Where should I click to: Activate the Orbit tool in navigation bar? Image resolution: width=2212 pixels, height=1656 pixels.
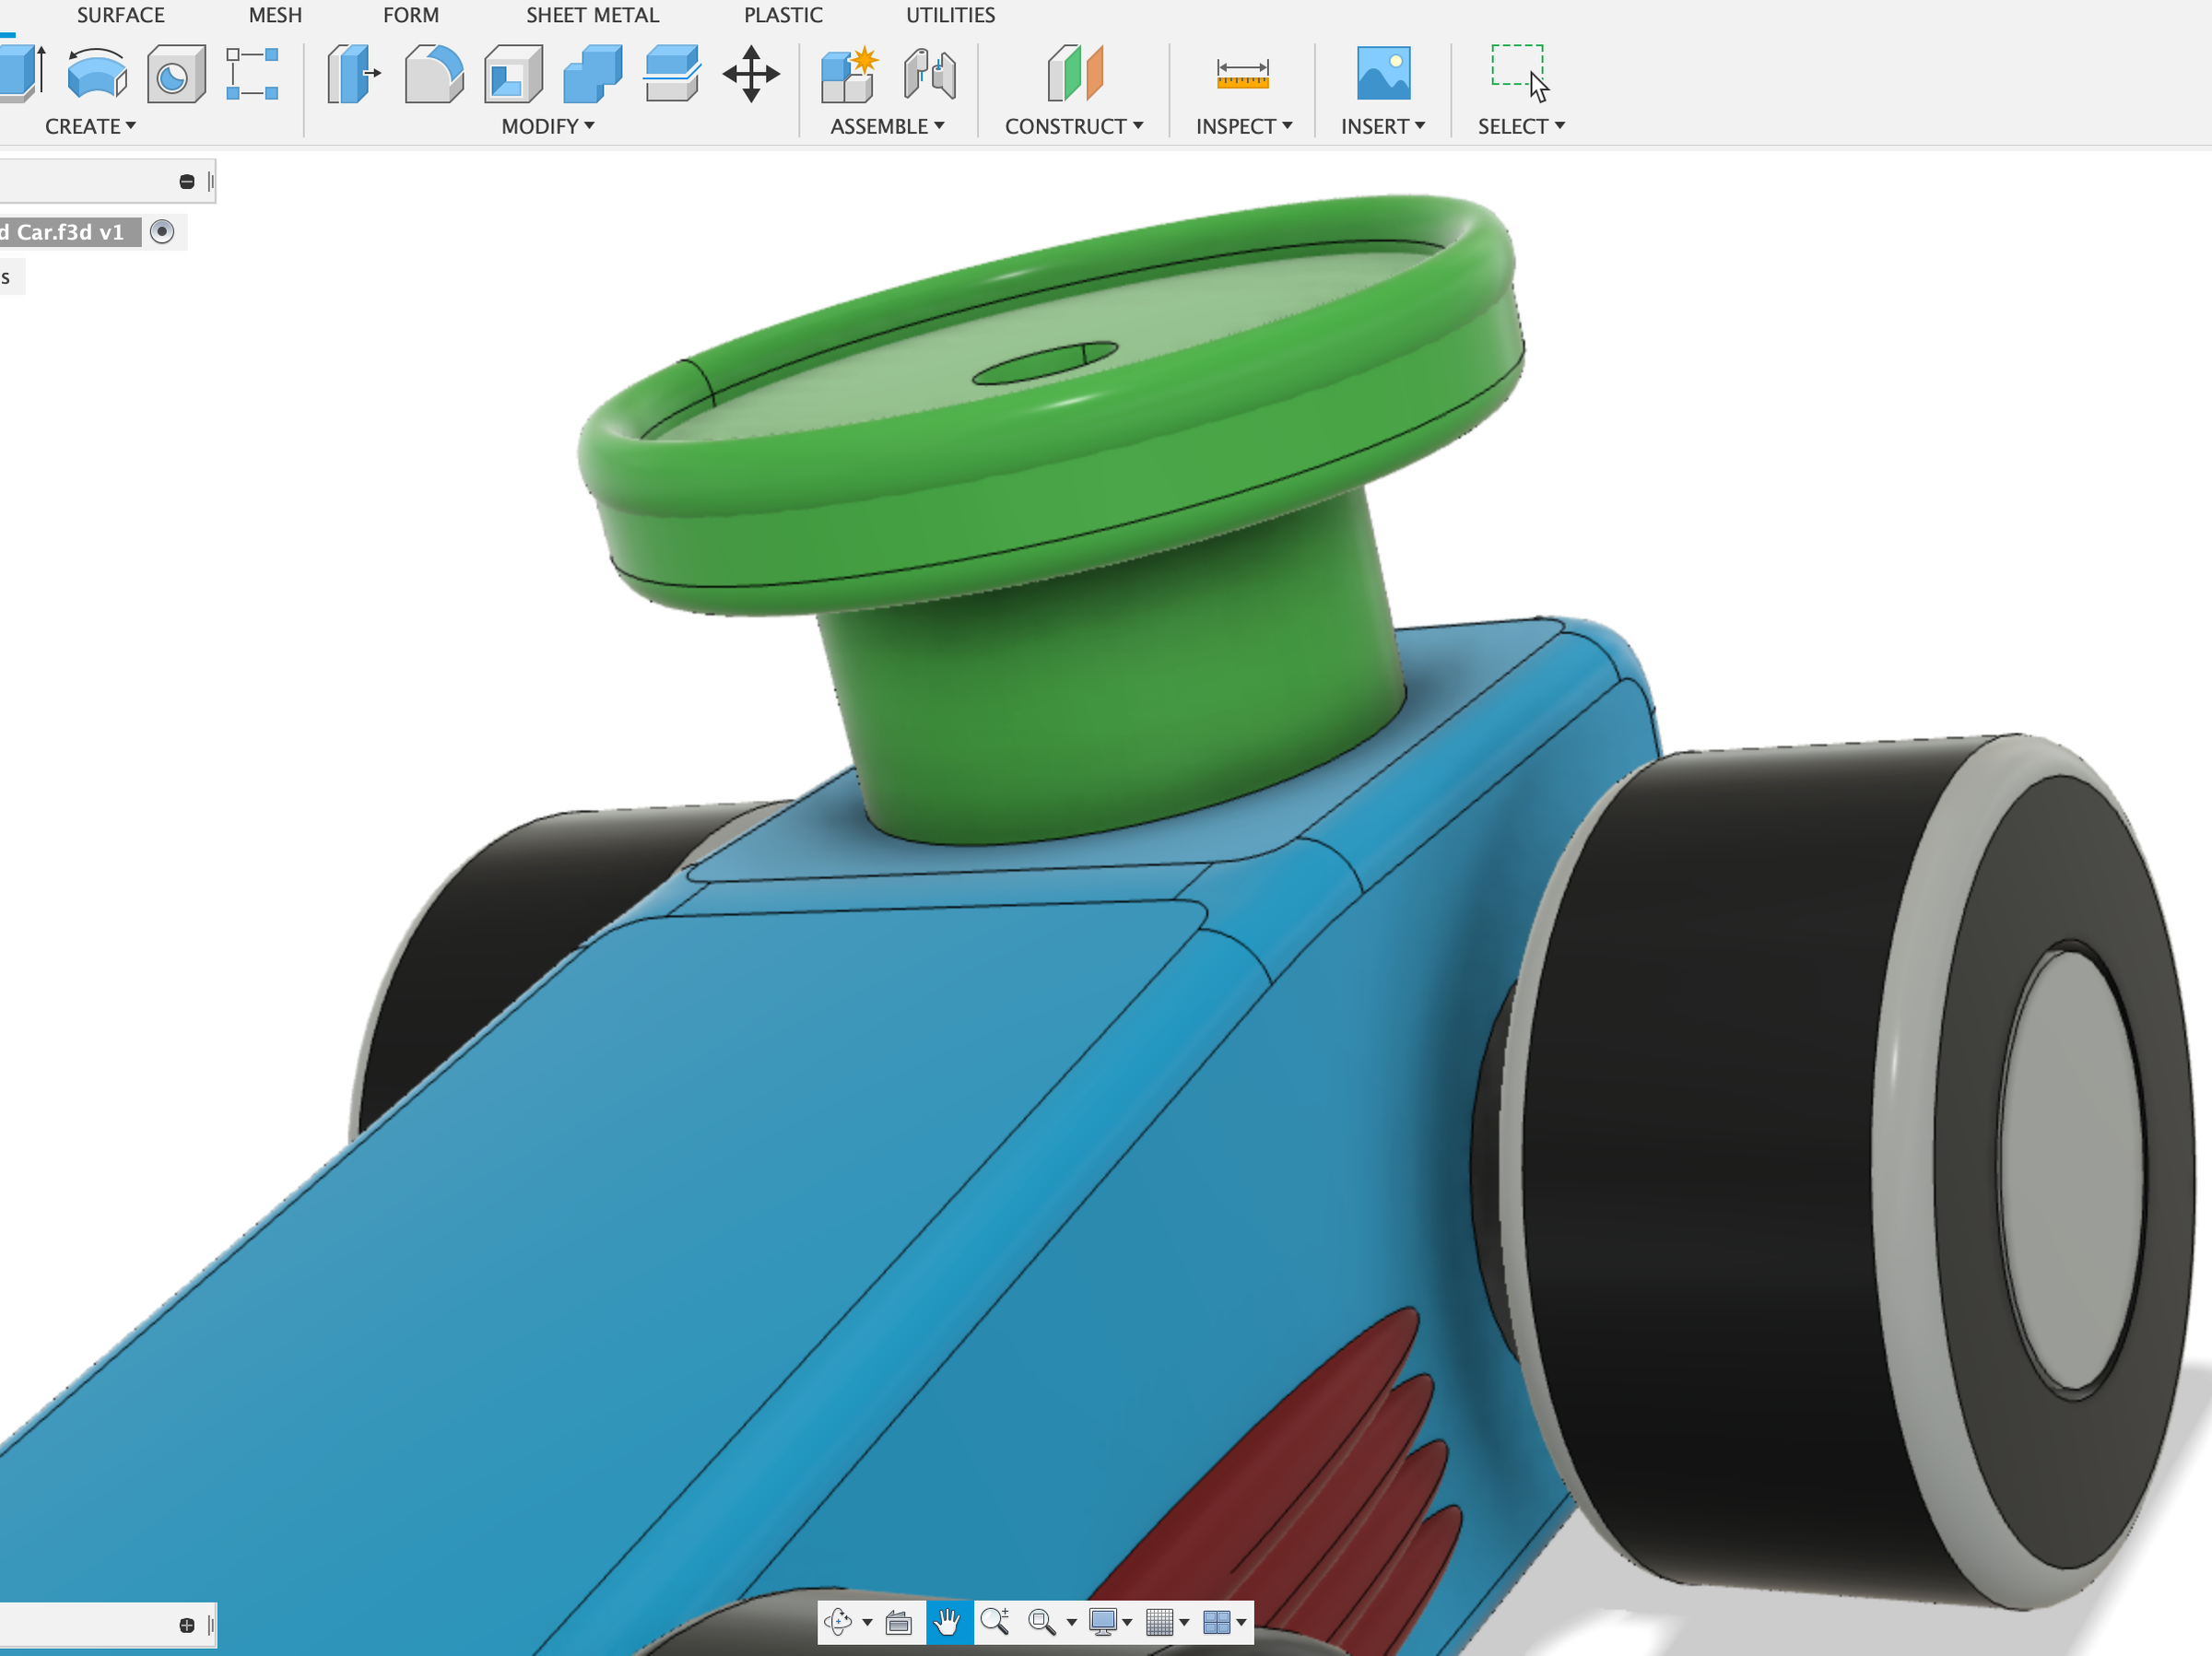pyautogui.click(x=839, y=1623)
